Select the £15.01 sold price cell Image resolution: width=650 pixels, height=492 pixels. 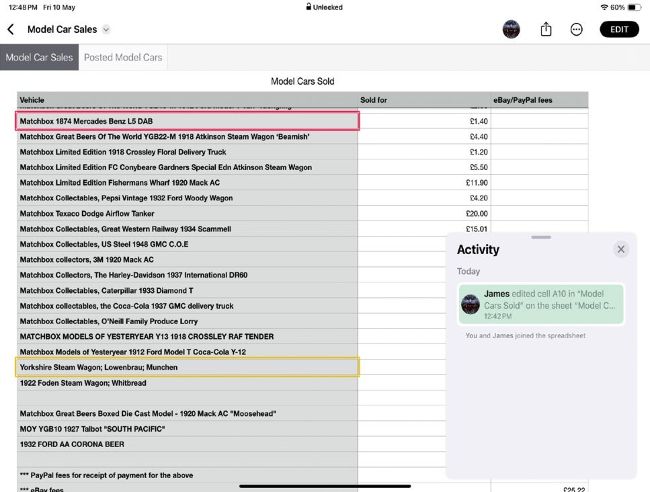click(x=424, y=228)
